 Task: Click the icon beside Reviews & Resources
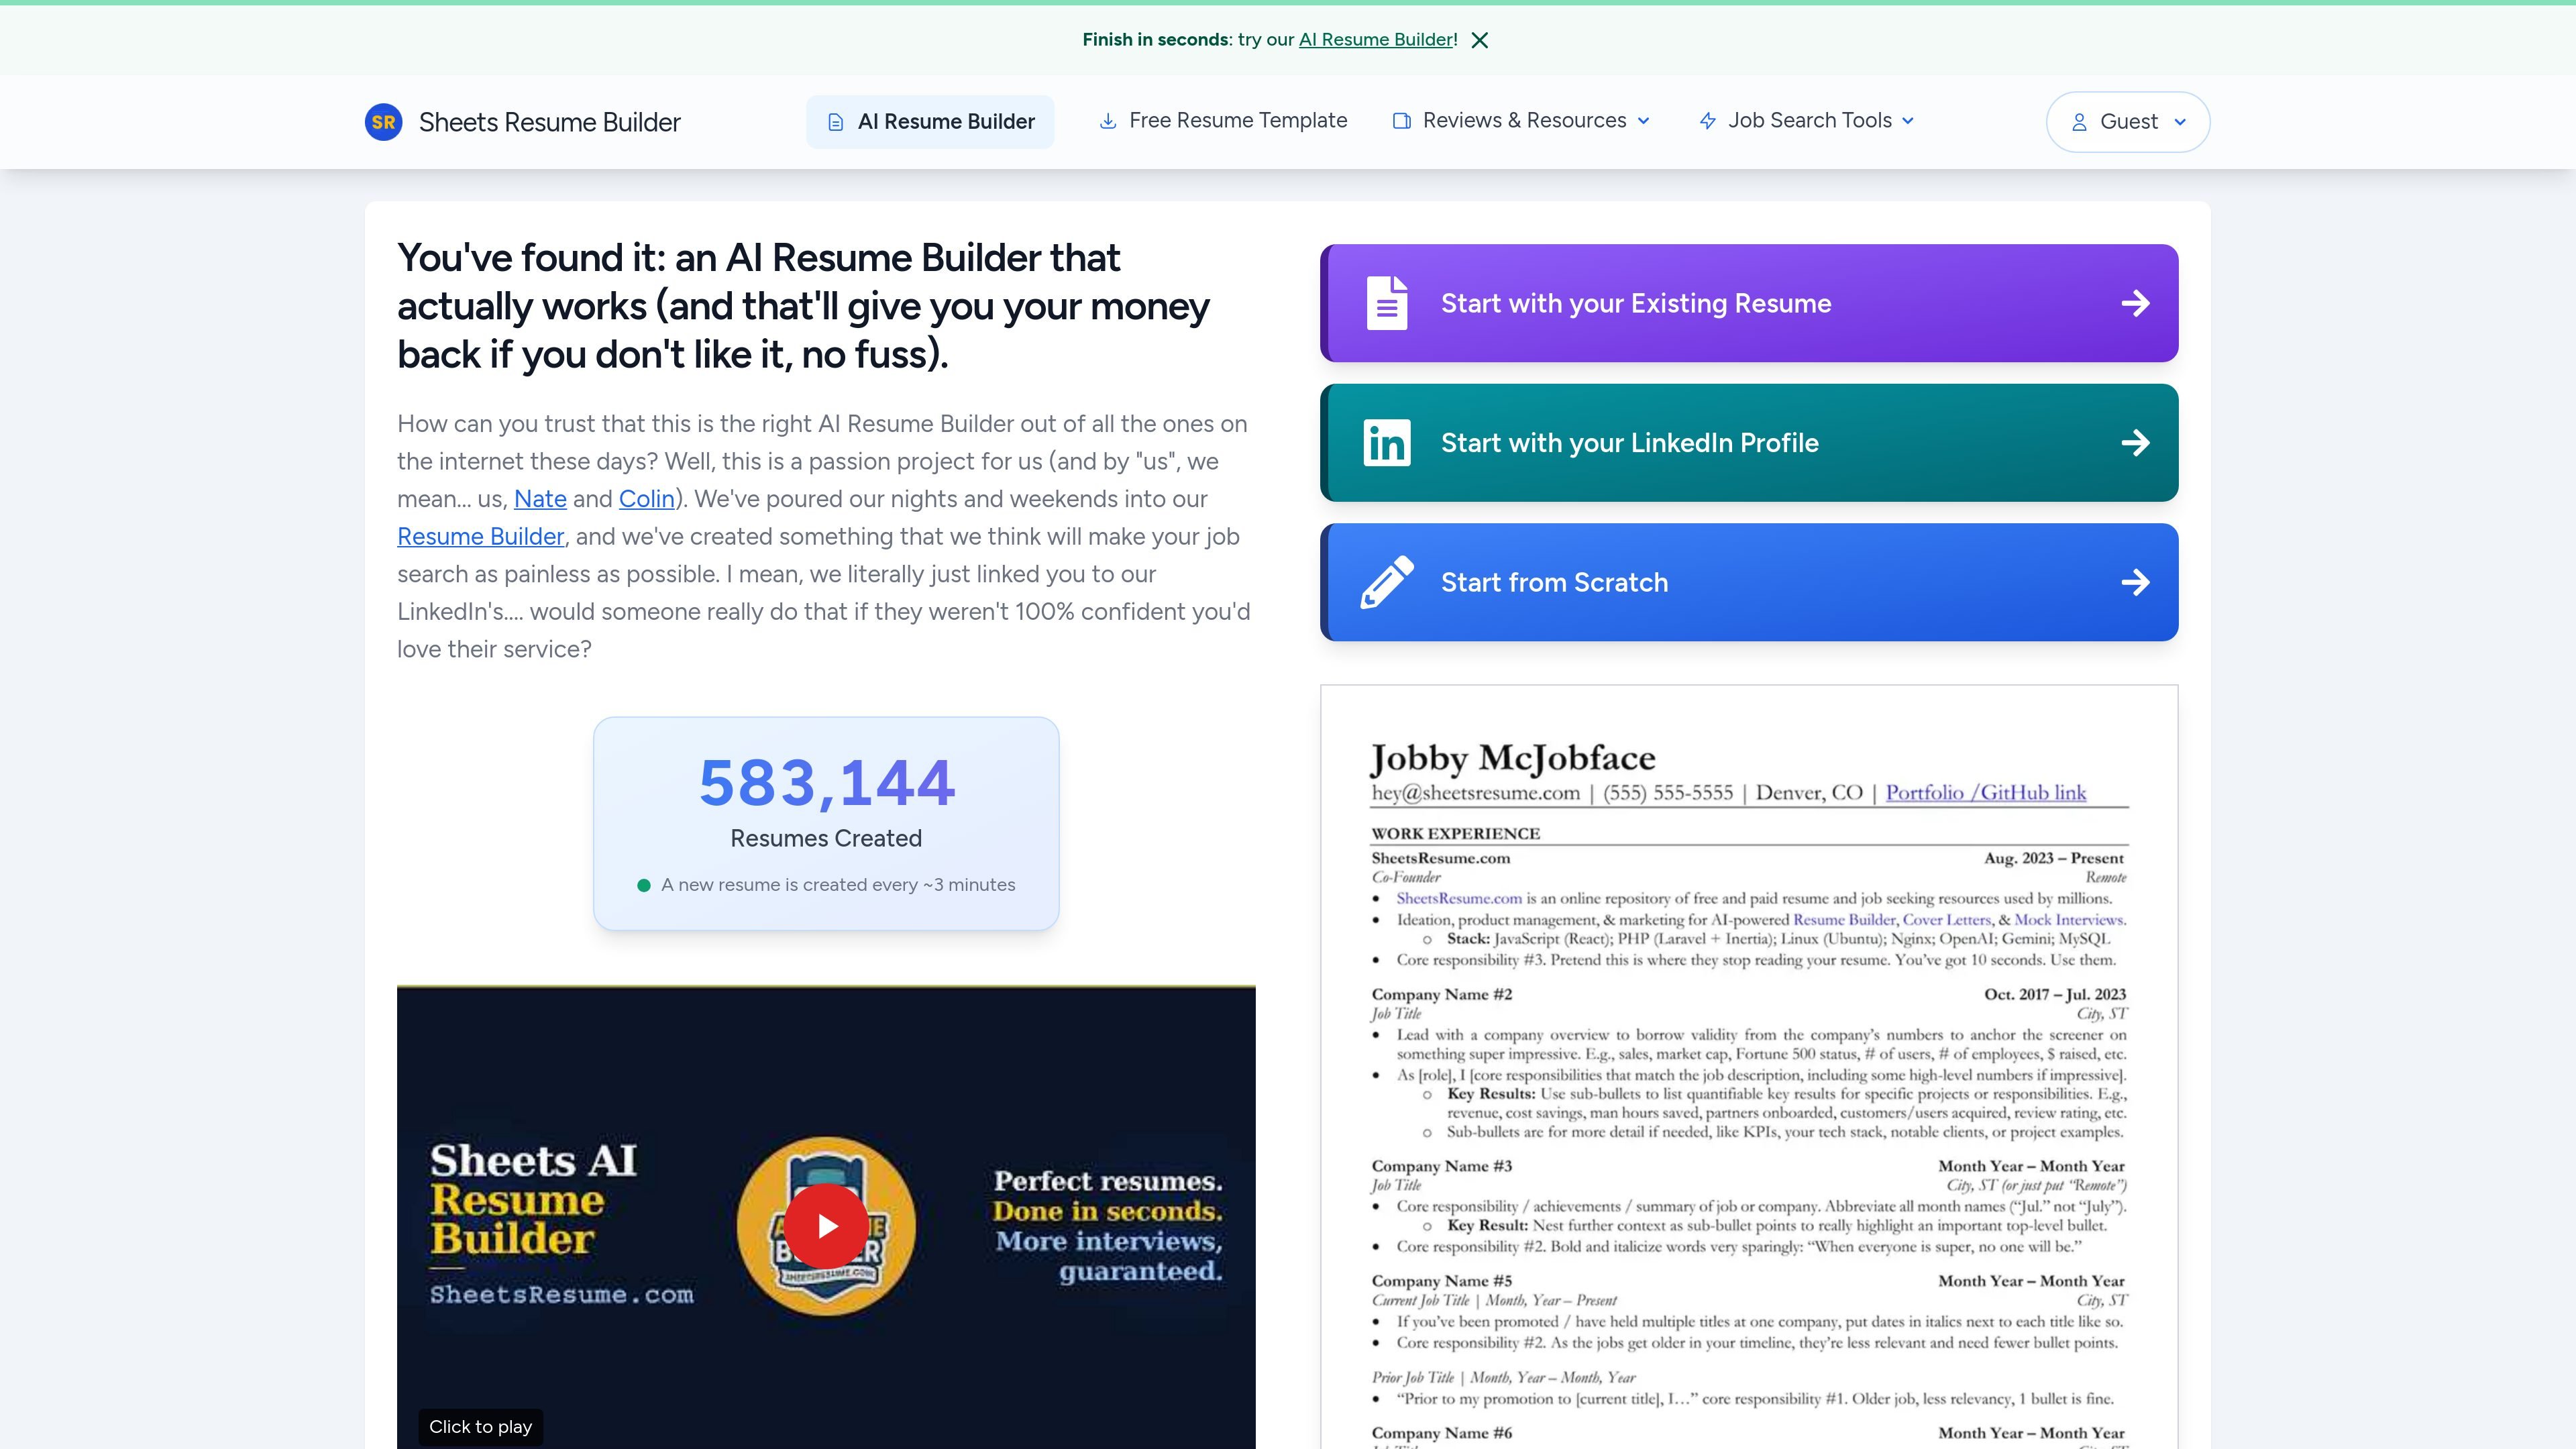coord(1402,121)
